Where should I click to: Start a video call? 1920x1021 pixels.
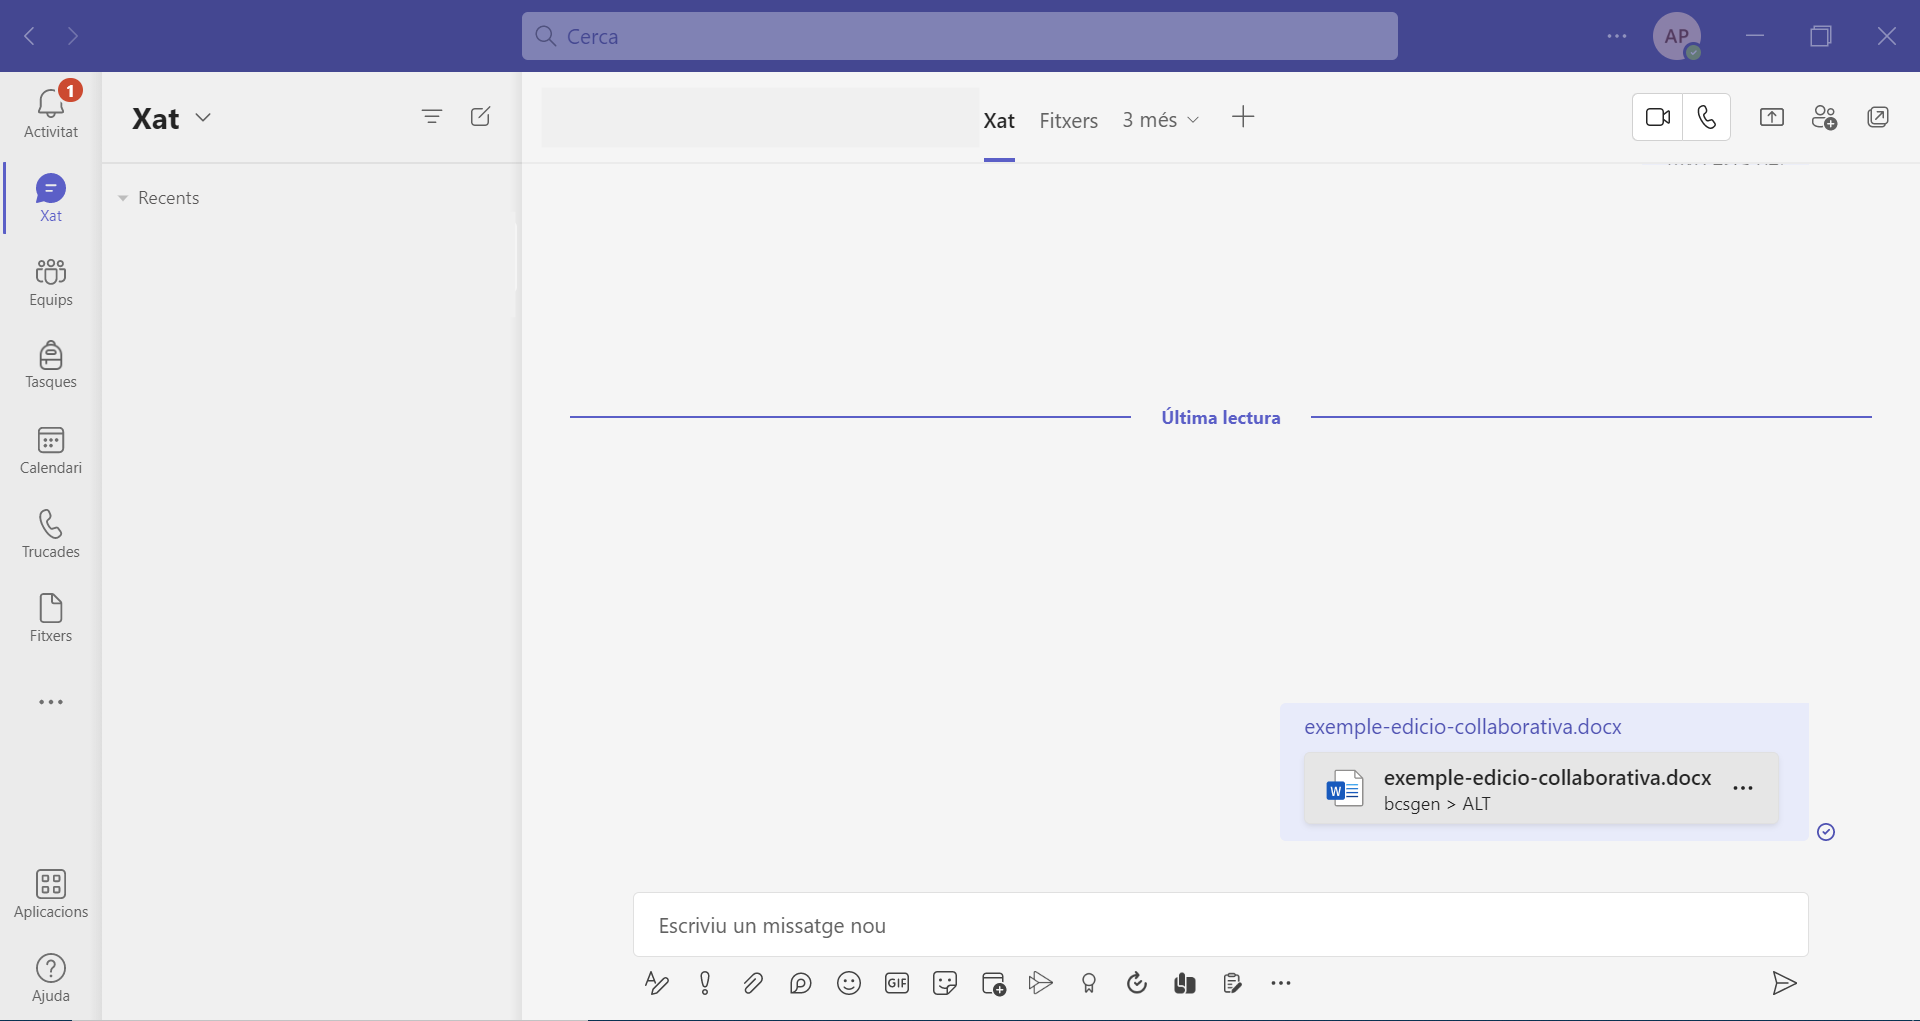coord(1658,118)
